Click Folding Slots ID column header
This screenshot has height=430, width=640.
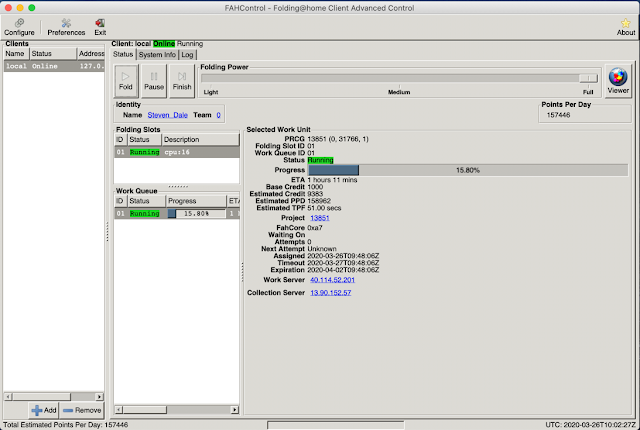(120, 140)
